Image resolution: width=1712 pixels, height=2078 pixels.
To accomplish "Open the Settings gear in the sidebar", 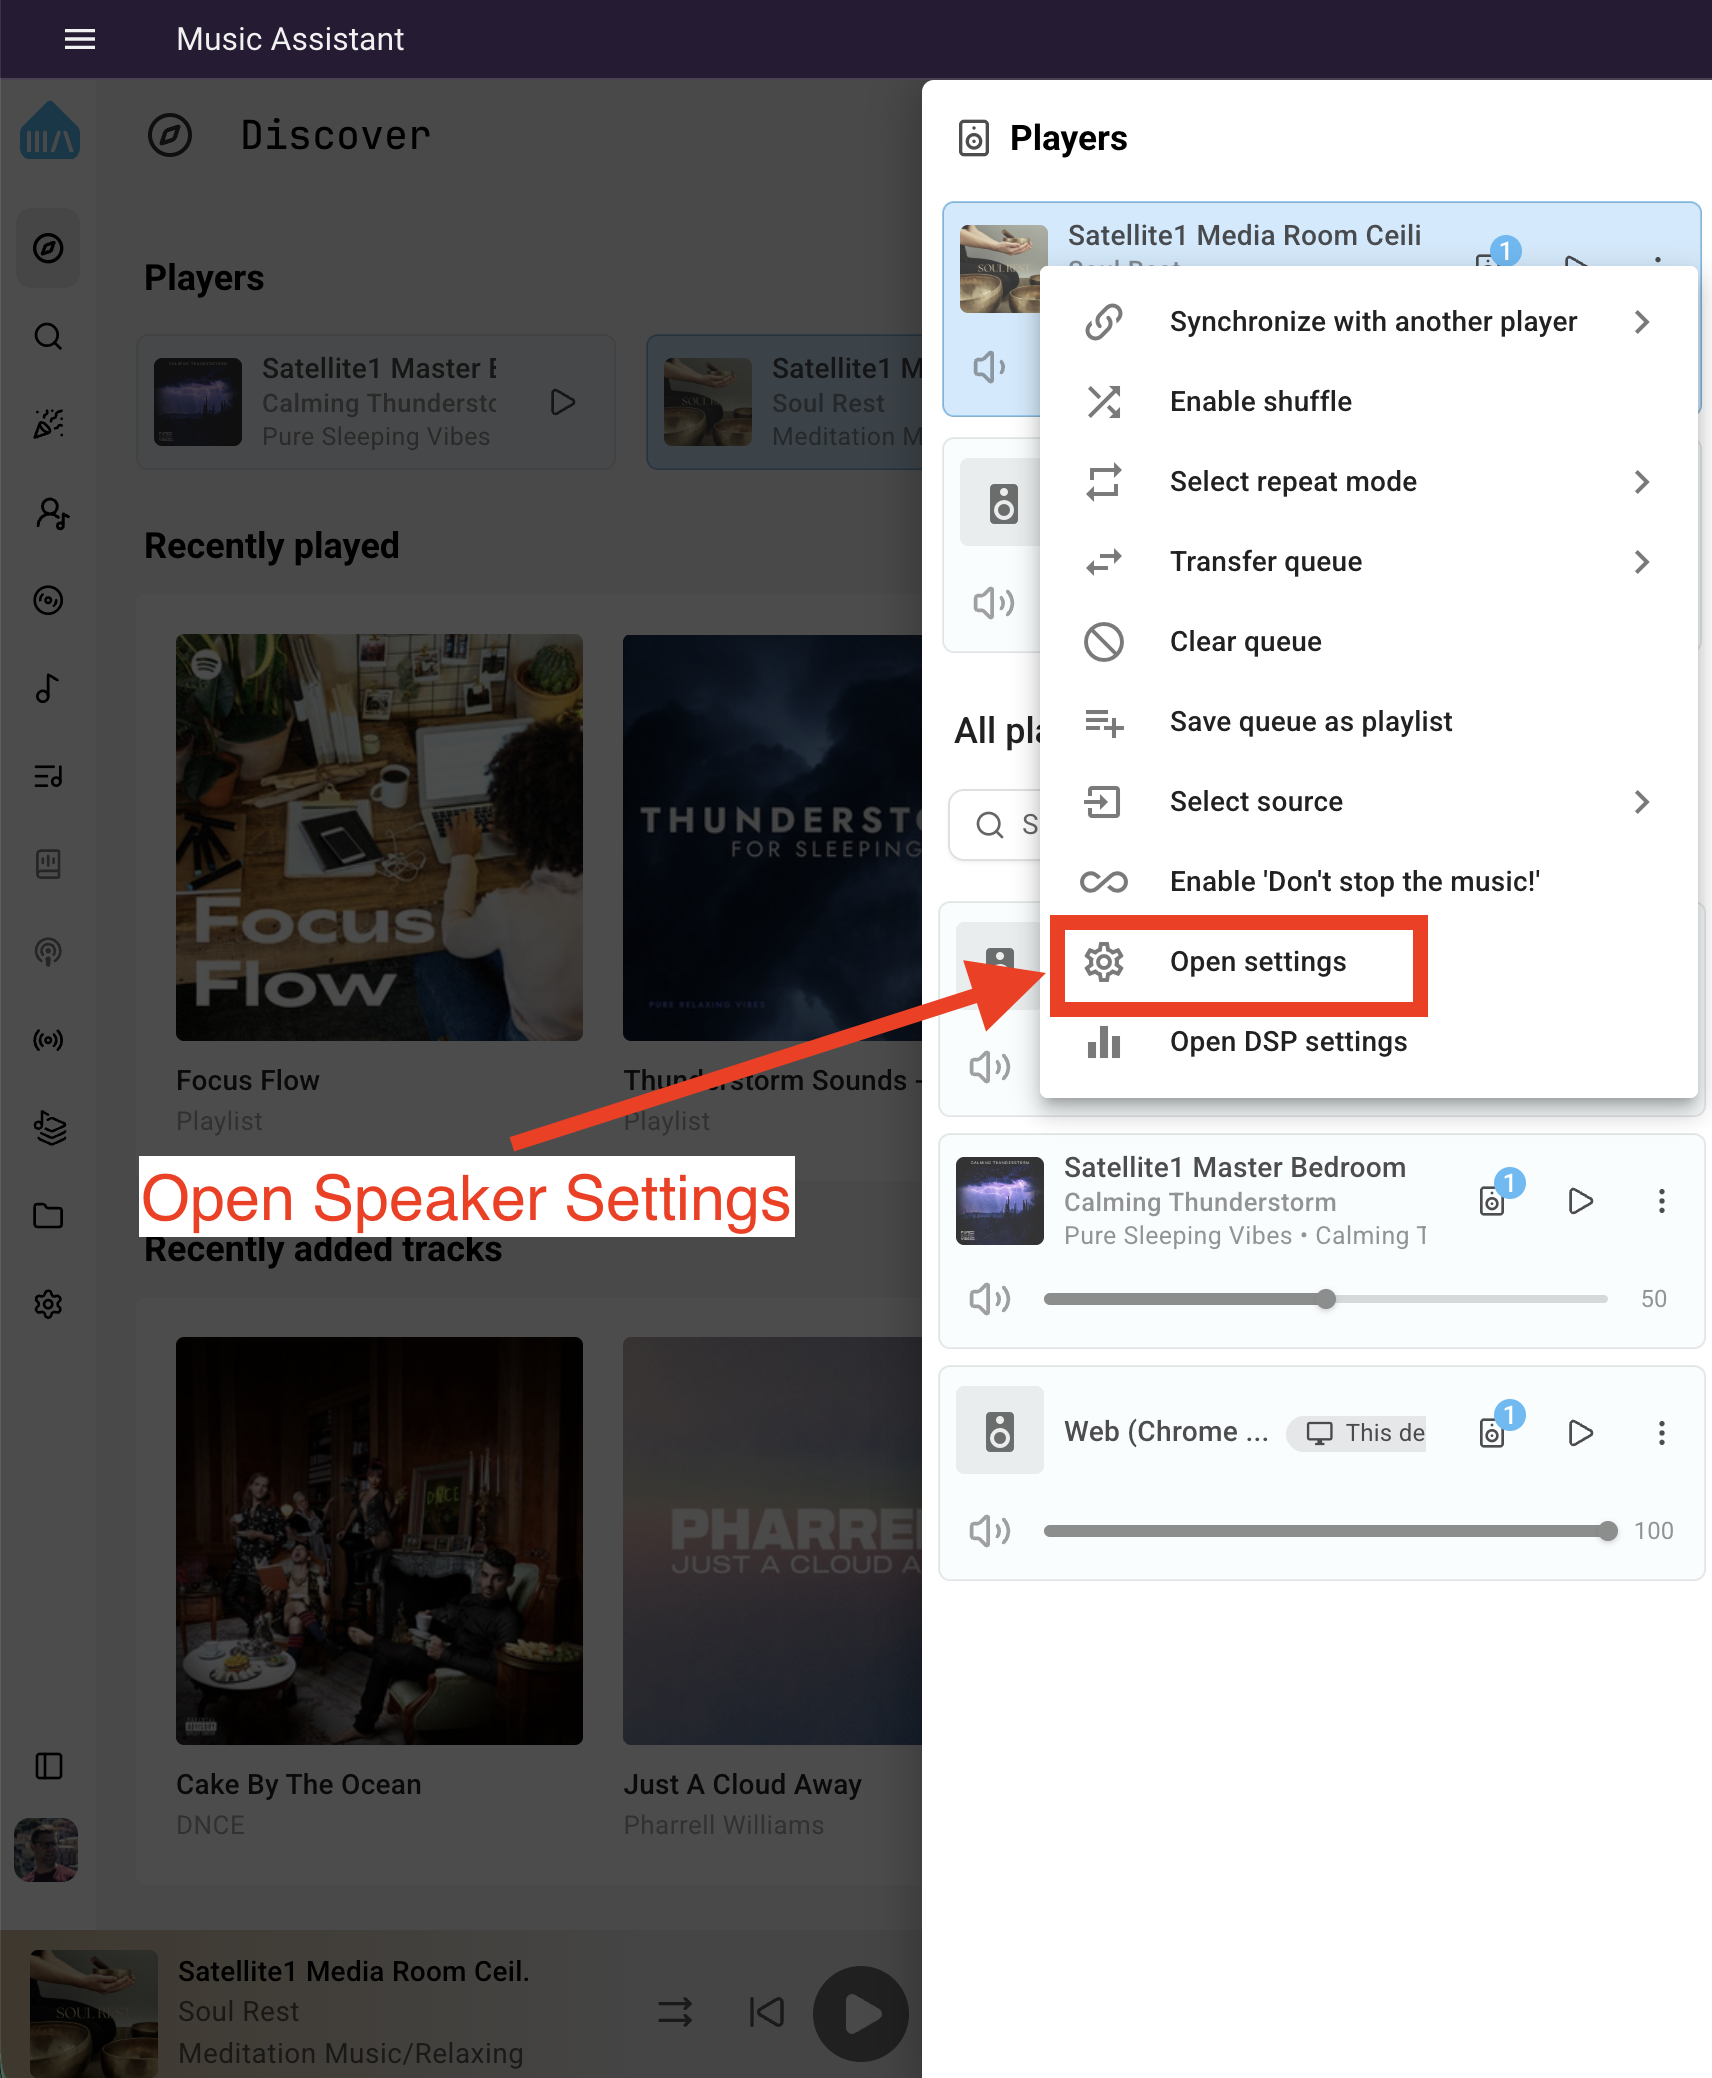I will pos(48,1304).
